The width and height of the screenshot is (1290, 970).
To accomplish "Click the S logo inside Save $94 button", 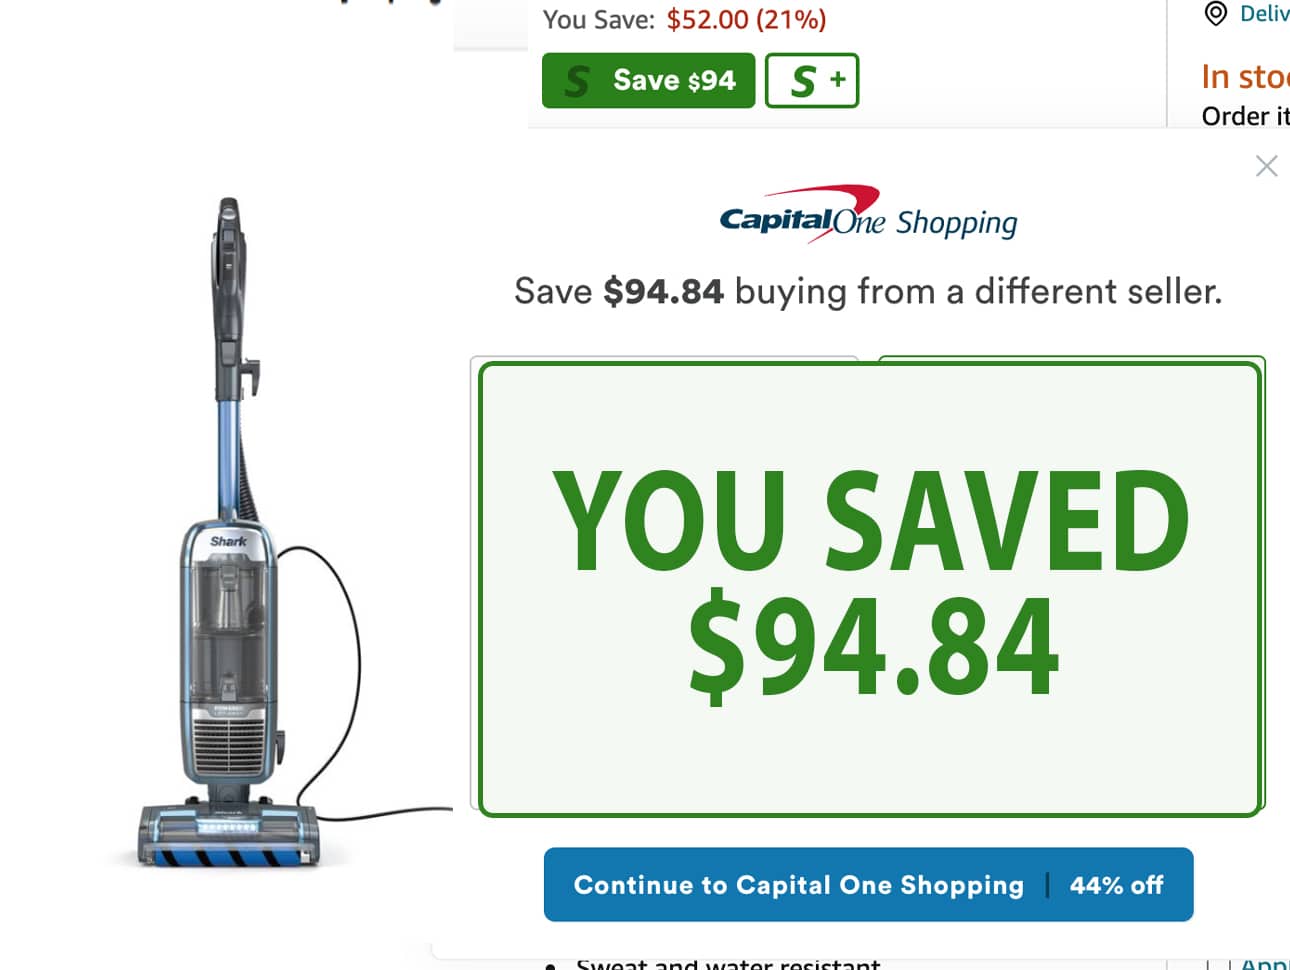I will 577,81.
